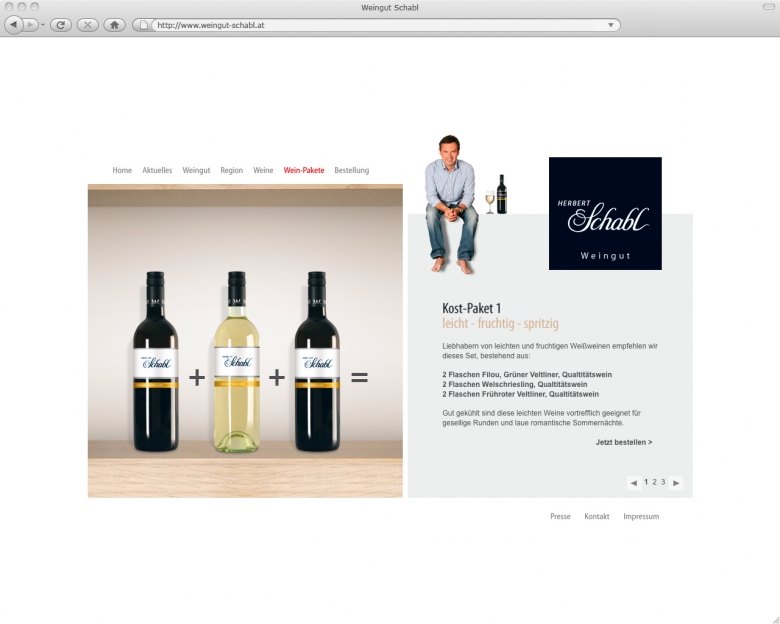Open the Weine menu item

tap(263, 170)
